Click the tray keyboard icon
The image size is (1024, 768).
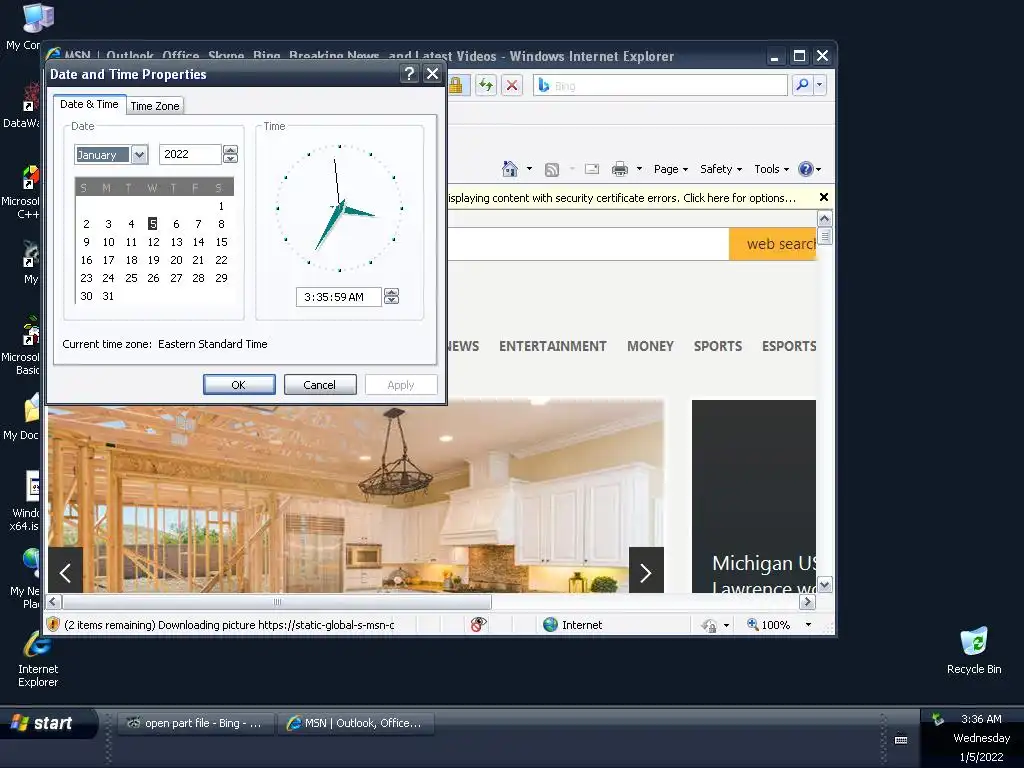901,740
